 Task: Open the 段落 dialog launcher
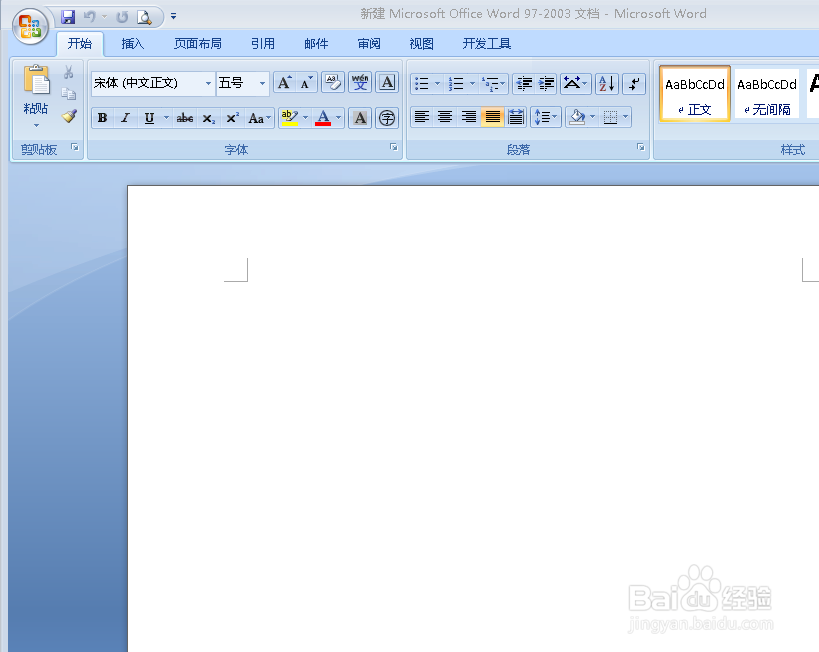[640, 147]
